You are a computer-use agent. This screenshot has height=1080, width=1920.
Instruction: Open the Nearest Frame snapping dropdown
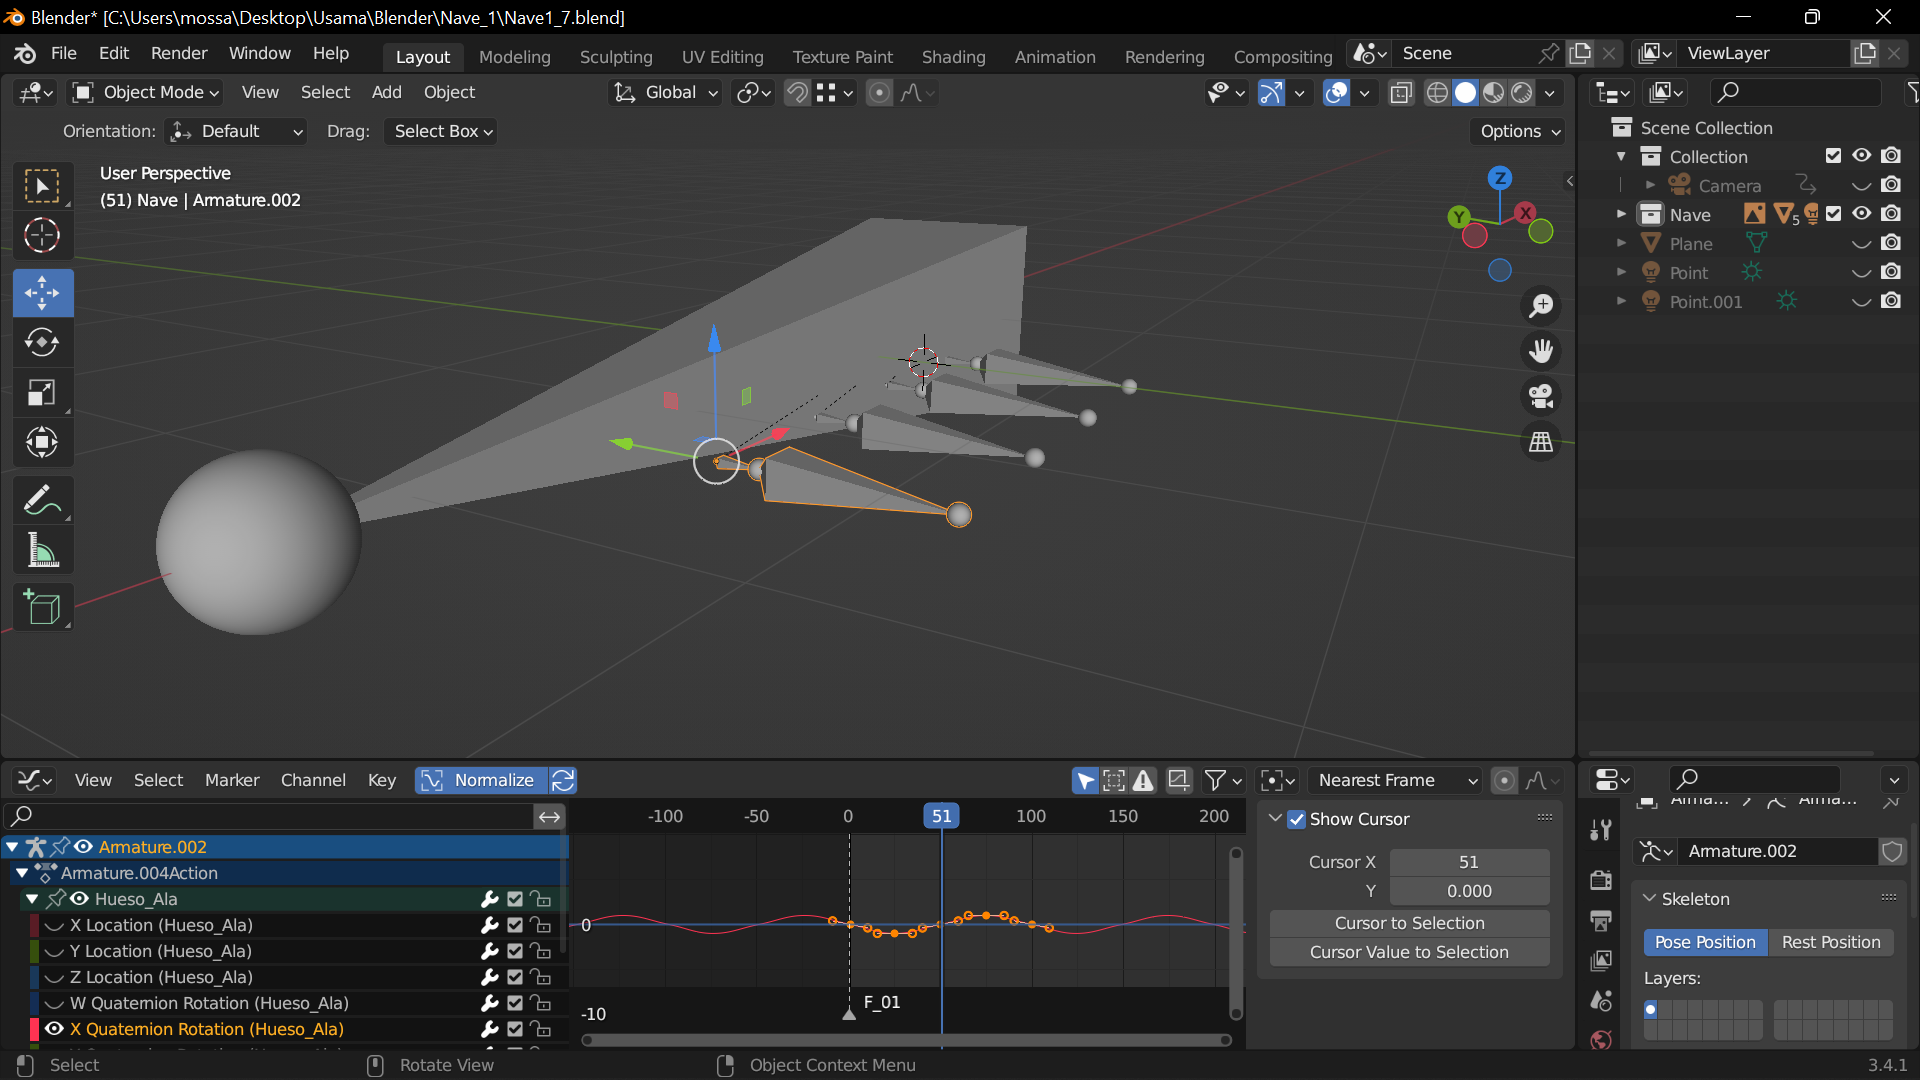coord(1395,780)
